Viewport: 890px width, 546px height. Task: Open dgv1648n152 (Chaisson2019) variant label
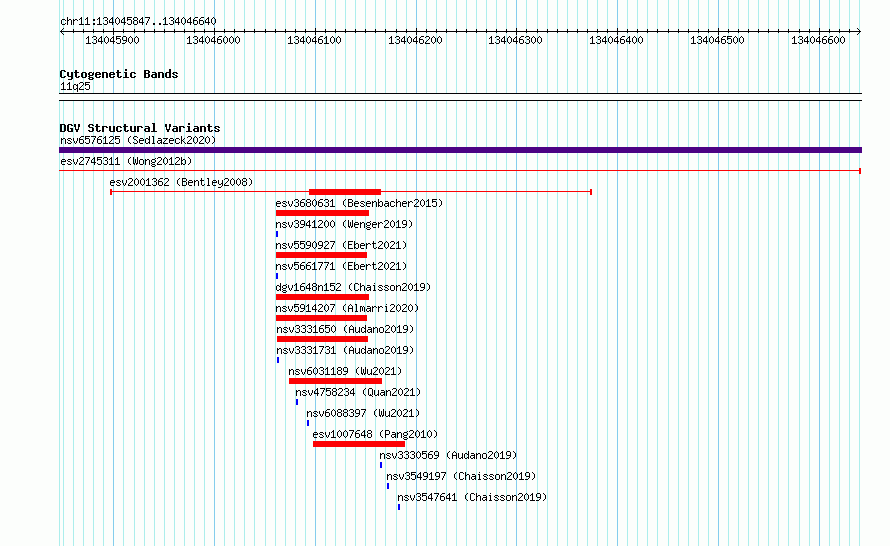353,287
